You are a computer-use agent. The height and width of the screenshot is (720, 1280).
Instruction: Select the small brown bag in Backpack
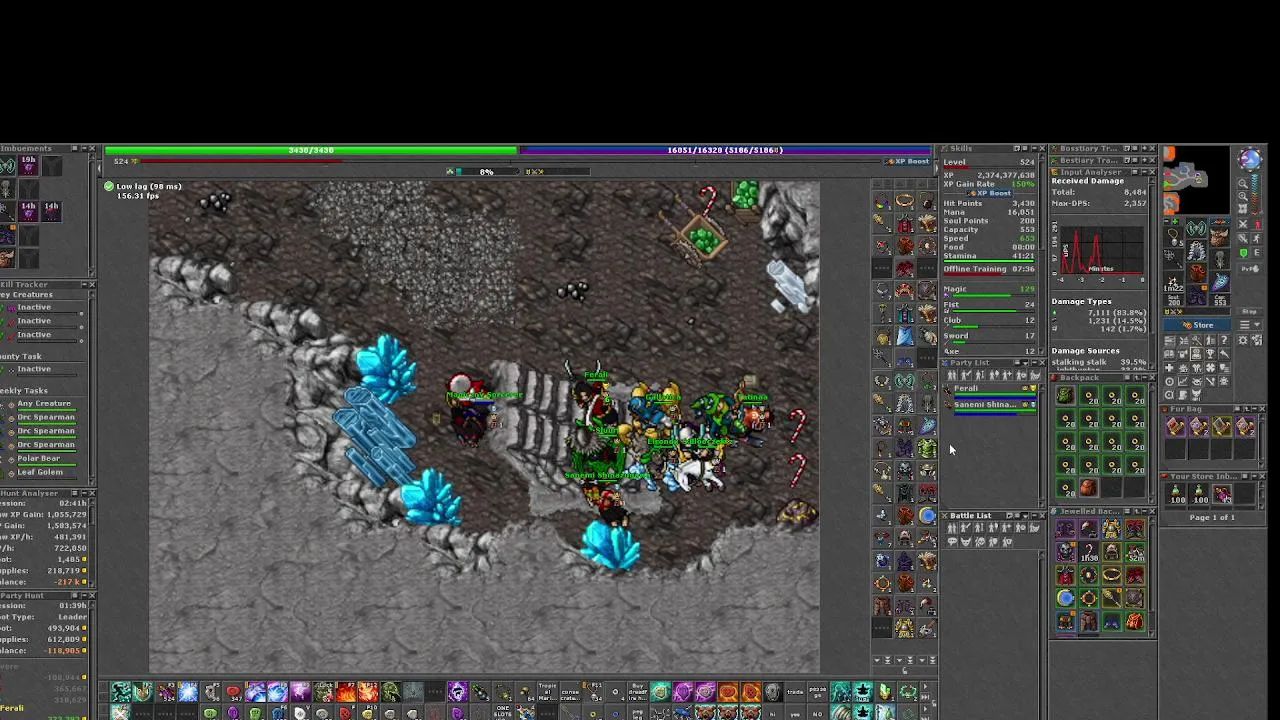[x=1088, y=488]
